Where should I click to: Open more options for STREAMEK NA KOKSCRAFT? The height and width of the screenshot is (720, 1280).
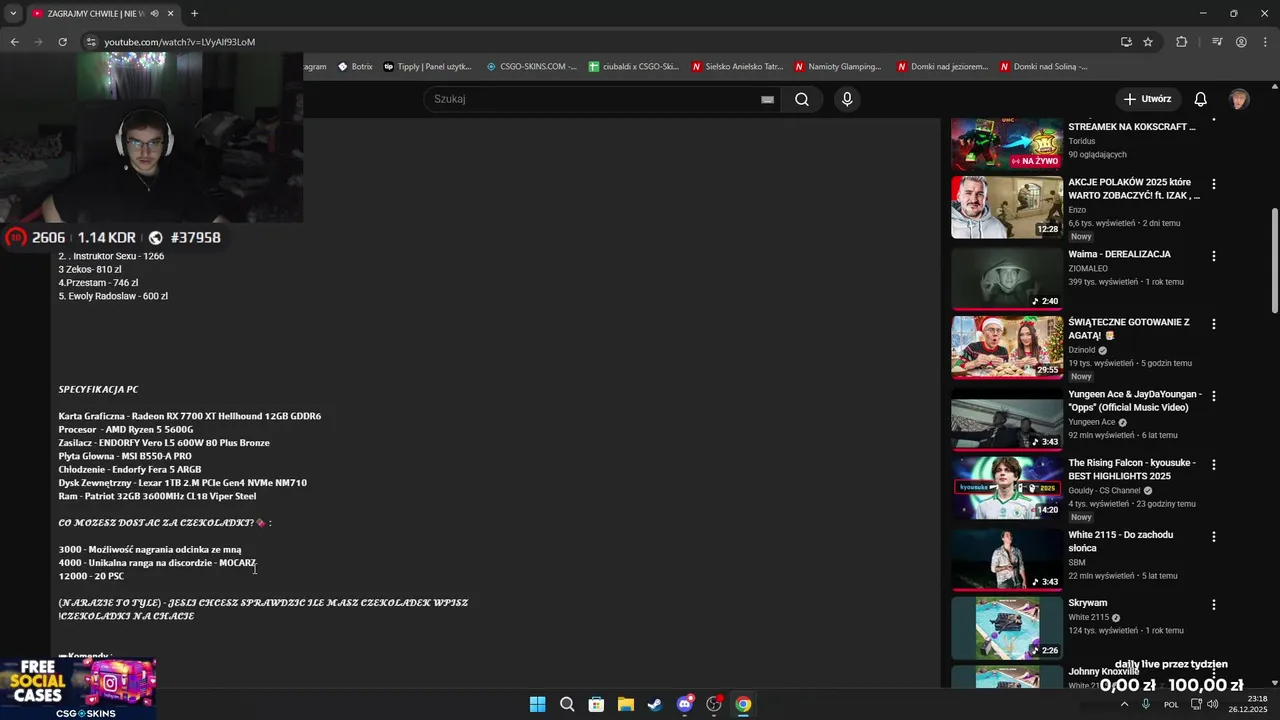point(1214,118)
